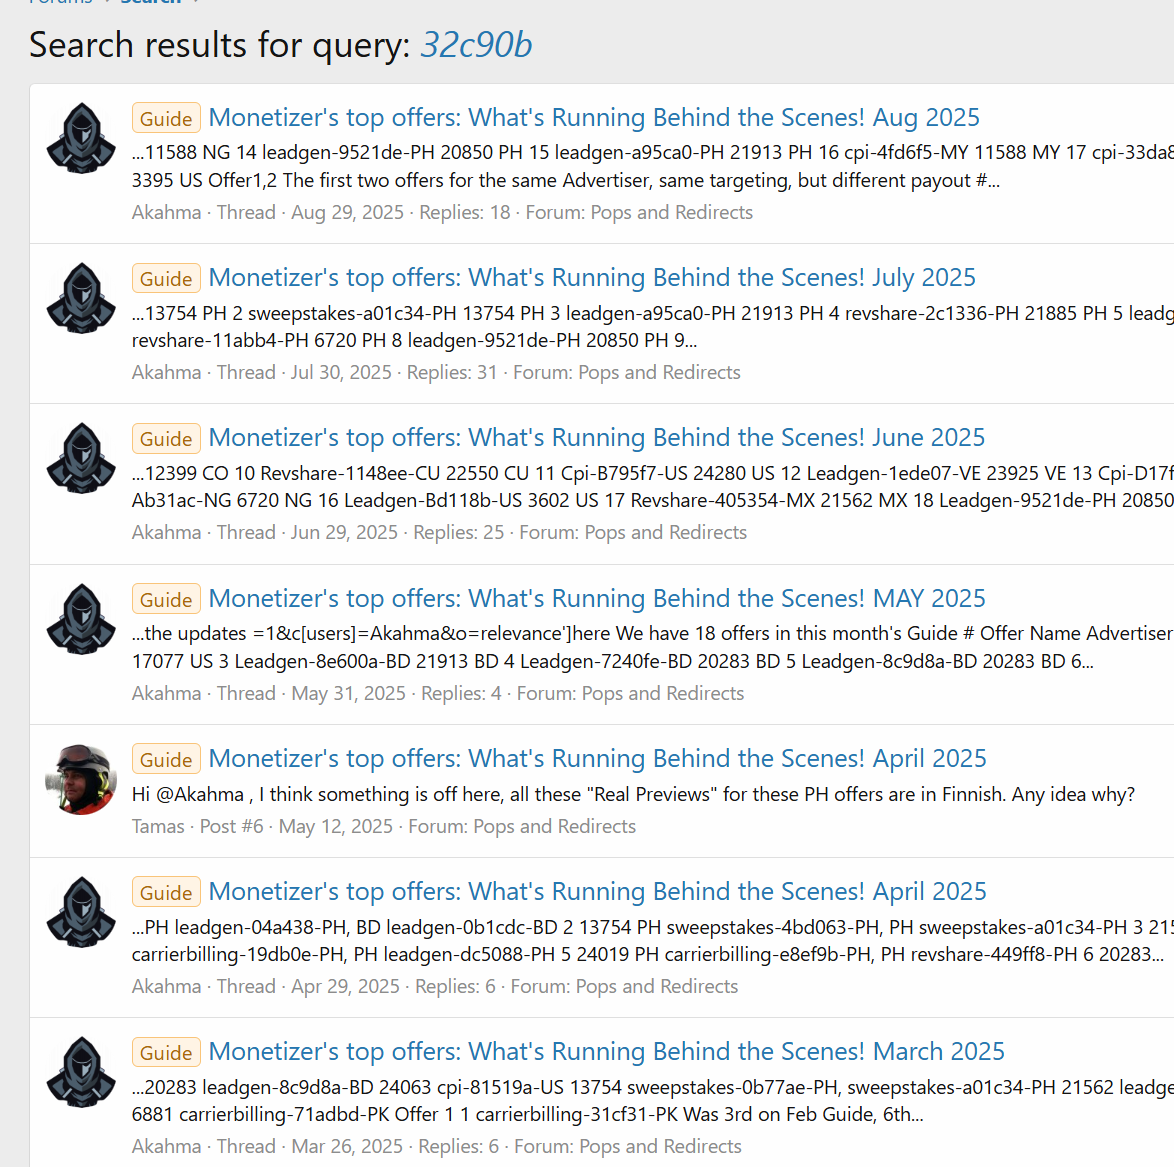Screen dimensions: 1174x1167
Task: Click Akahma's avatar on the Apr 29 result
Action: 81,912
